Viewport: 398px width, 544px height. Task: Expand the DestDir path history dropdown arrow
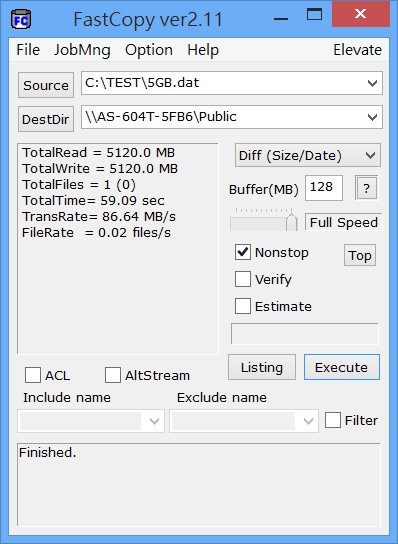point(372,117)
